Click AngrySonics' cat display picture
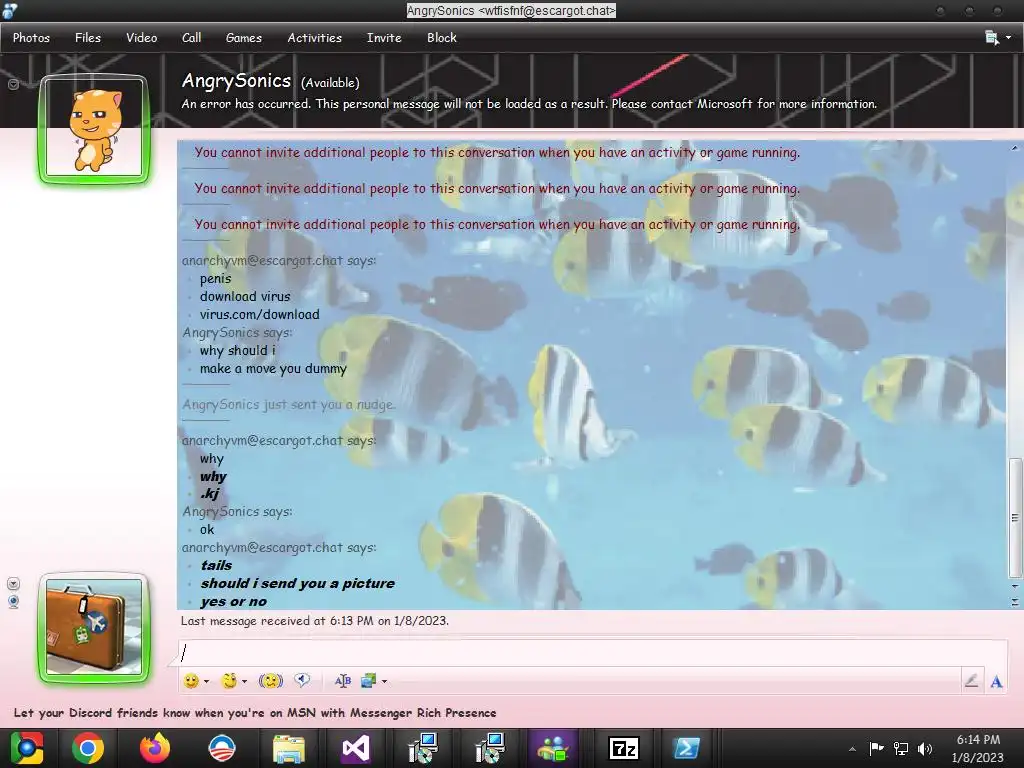 tap(94, 129)
